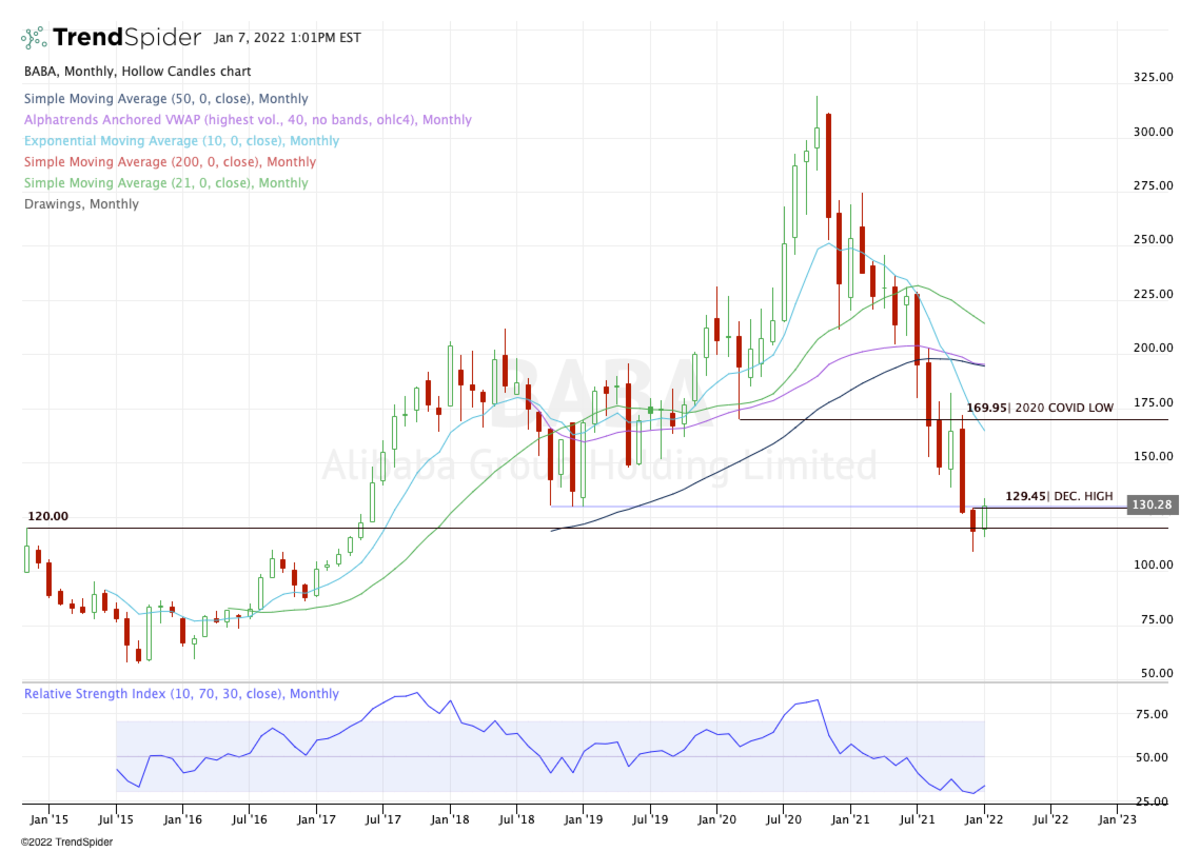Click the RSI 75.00 axis label
The height and width of the screenshot is (852, 1200).
pos(1154,714)
